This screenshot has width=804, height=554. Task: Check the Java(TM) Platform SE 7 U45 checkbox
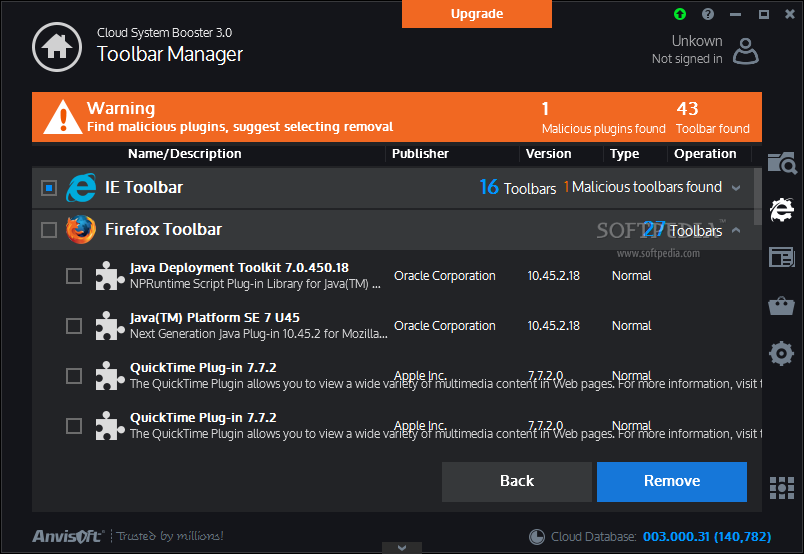pyautogui.click(x=74, y=326)
